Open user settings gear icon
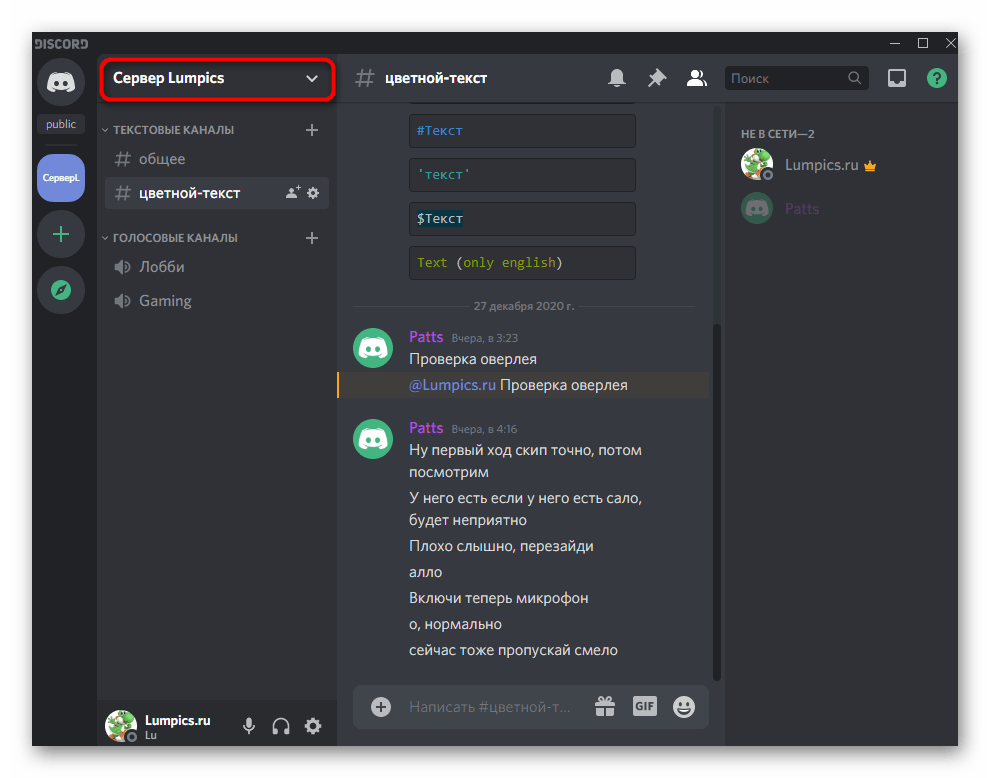 point(313,726)
